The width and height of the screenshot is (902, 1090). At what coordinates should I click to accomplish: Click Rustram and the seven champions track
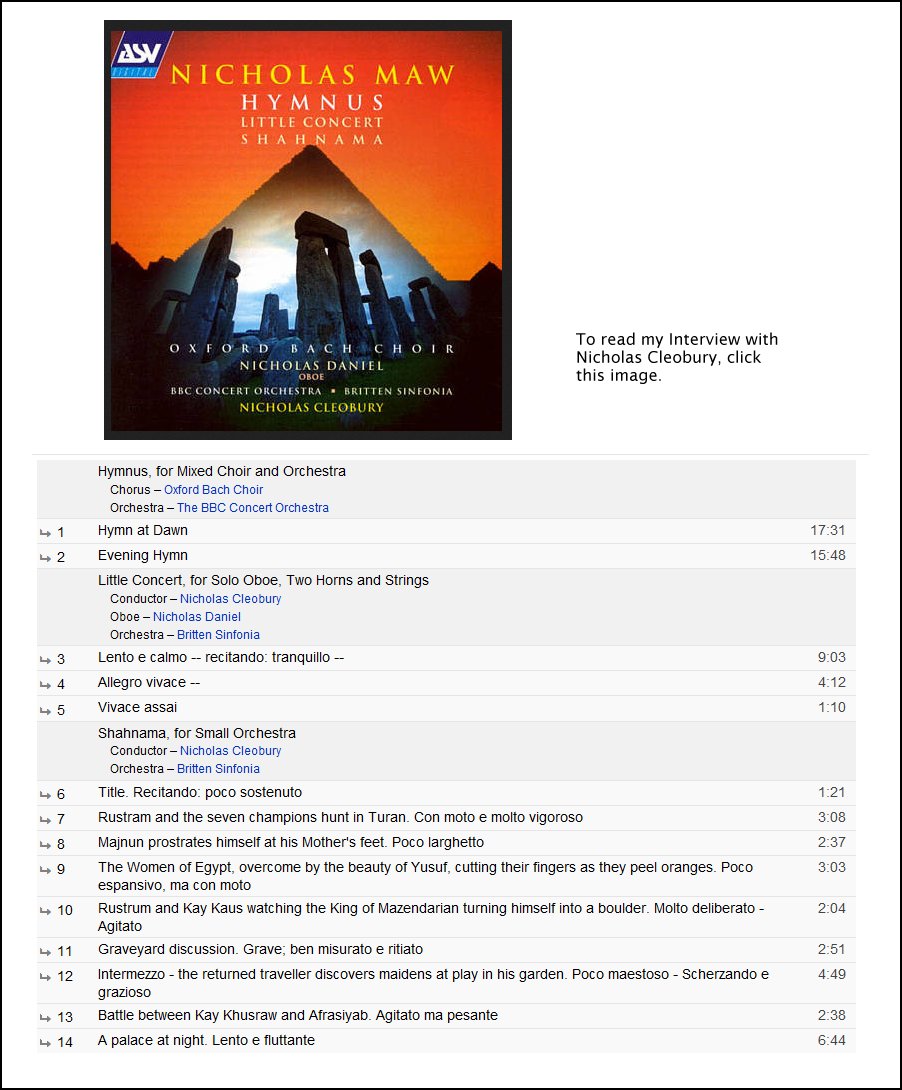[341, 818]
